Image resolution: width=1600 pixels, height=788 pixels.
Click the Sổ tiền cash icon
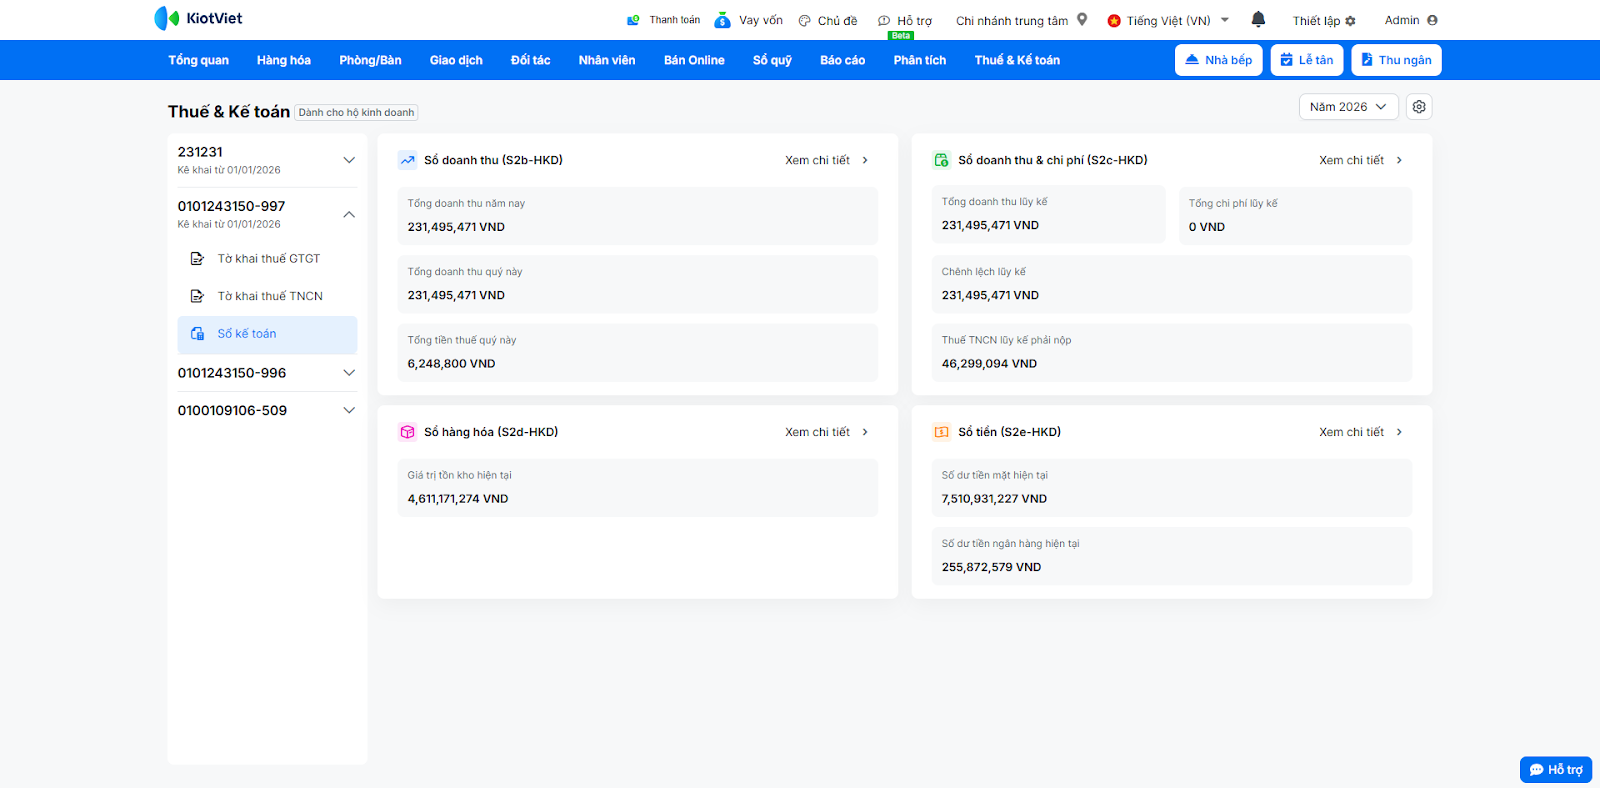941,432
